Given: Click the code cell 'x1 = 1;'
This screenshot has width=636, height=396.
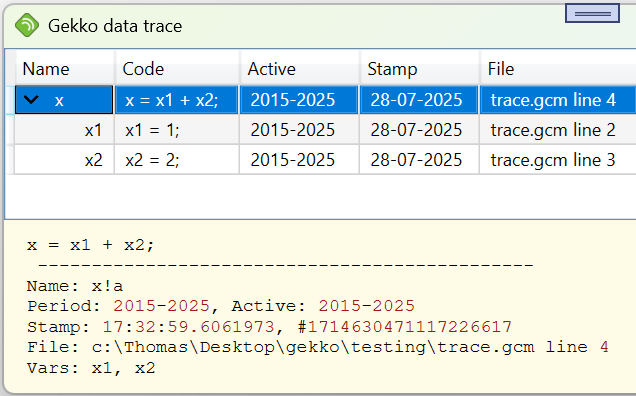Looking at the screenshot, I should tap(177, 130).
